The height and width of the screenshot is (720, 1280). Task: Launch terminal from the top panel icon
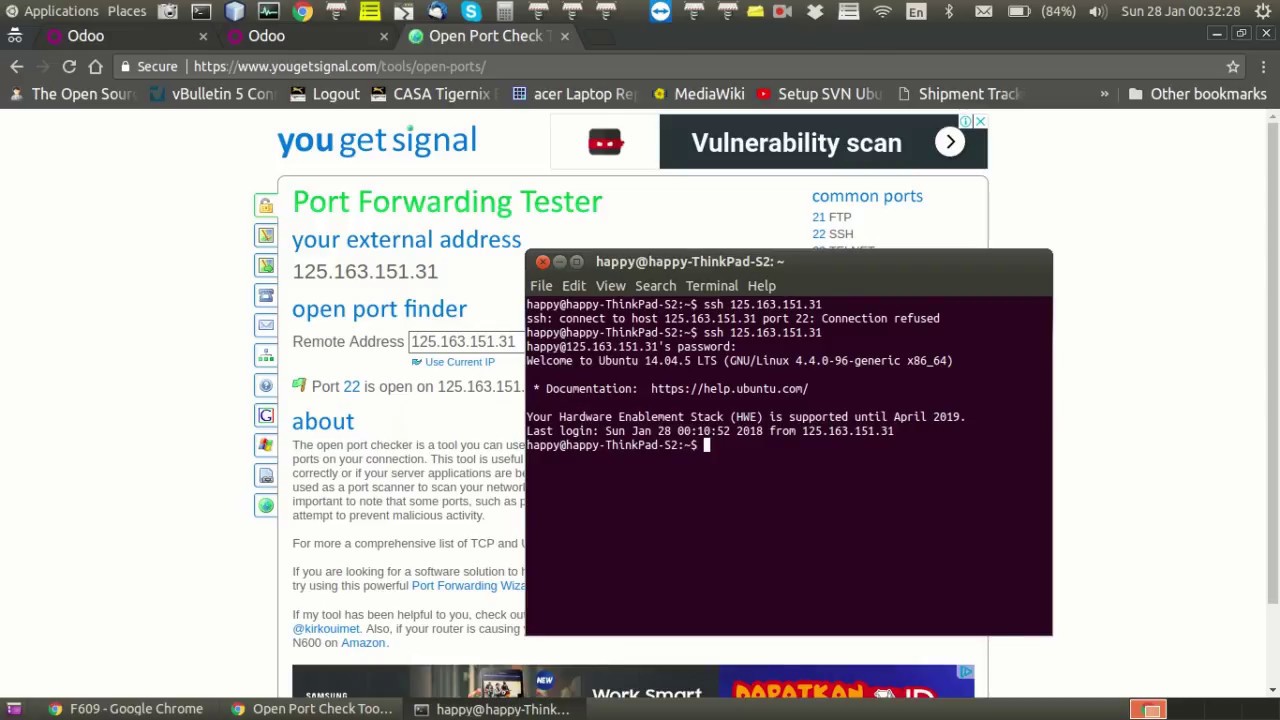point(201,11)
